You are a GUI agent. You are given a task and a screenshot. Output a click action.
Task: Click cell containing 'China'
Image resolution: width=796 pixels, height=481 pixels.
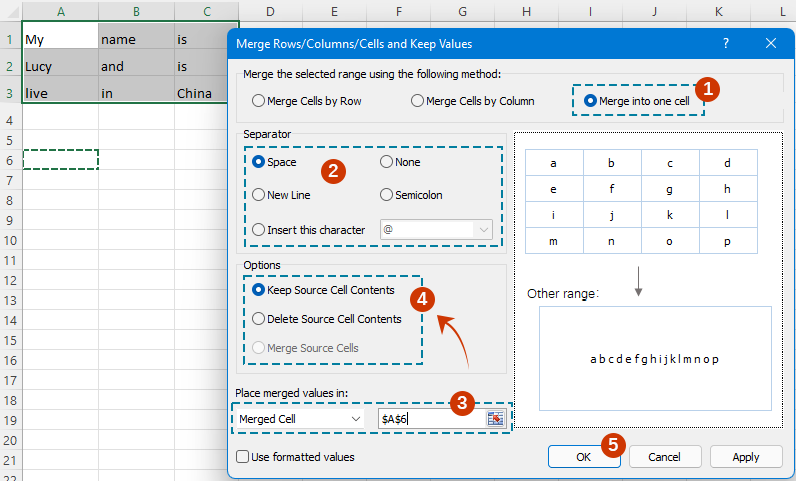point(202,90)
